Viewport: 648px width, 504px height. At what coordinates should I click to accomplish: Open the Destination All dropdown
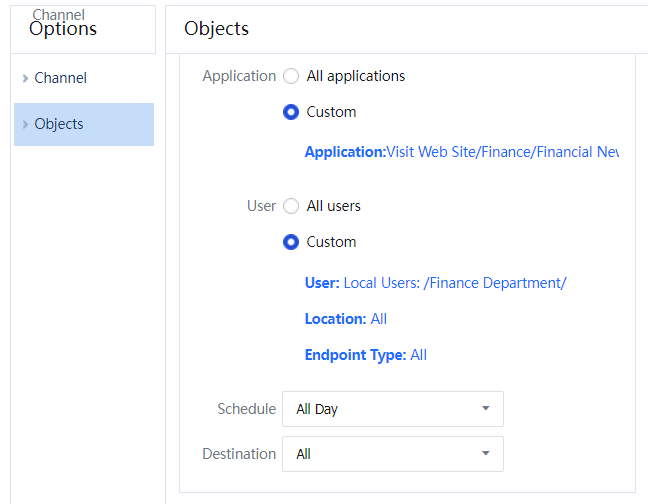(392, 454)
